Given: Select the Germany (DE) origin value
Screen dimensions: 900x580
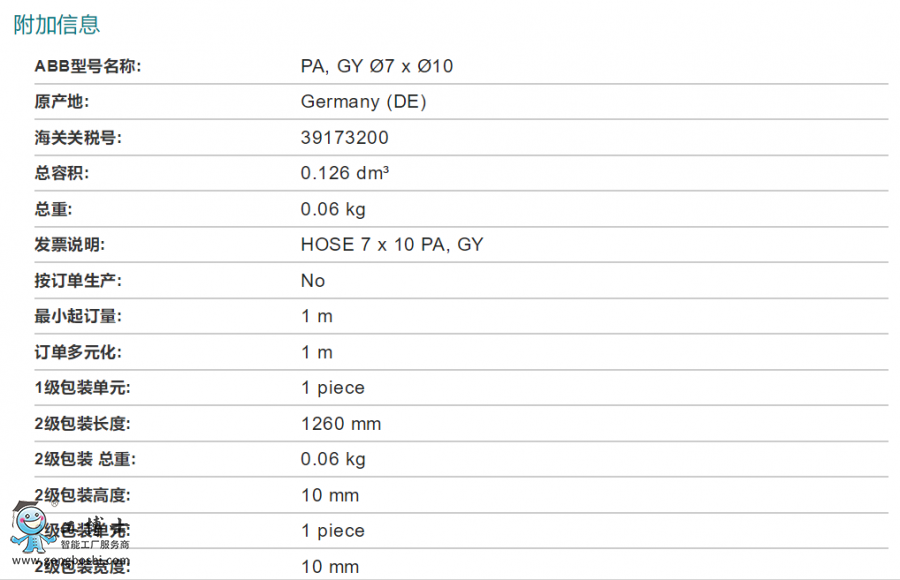Looking at the screenshot, I should (x=363, y=102).
